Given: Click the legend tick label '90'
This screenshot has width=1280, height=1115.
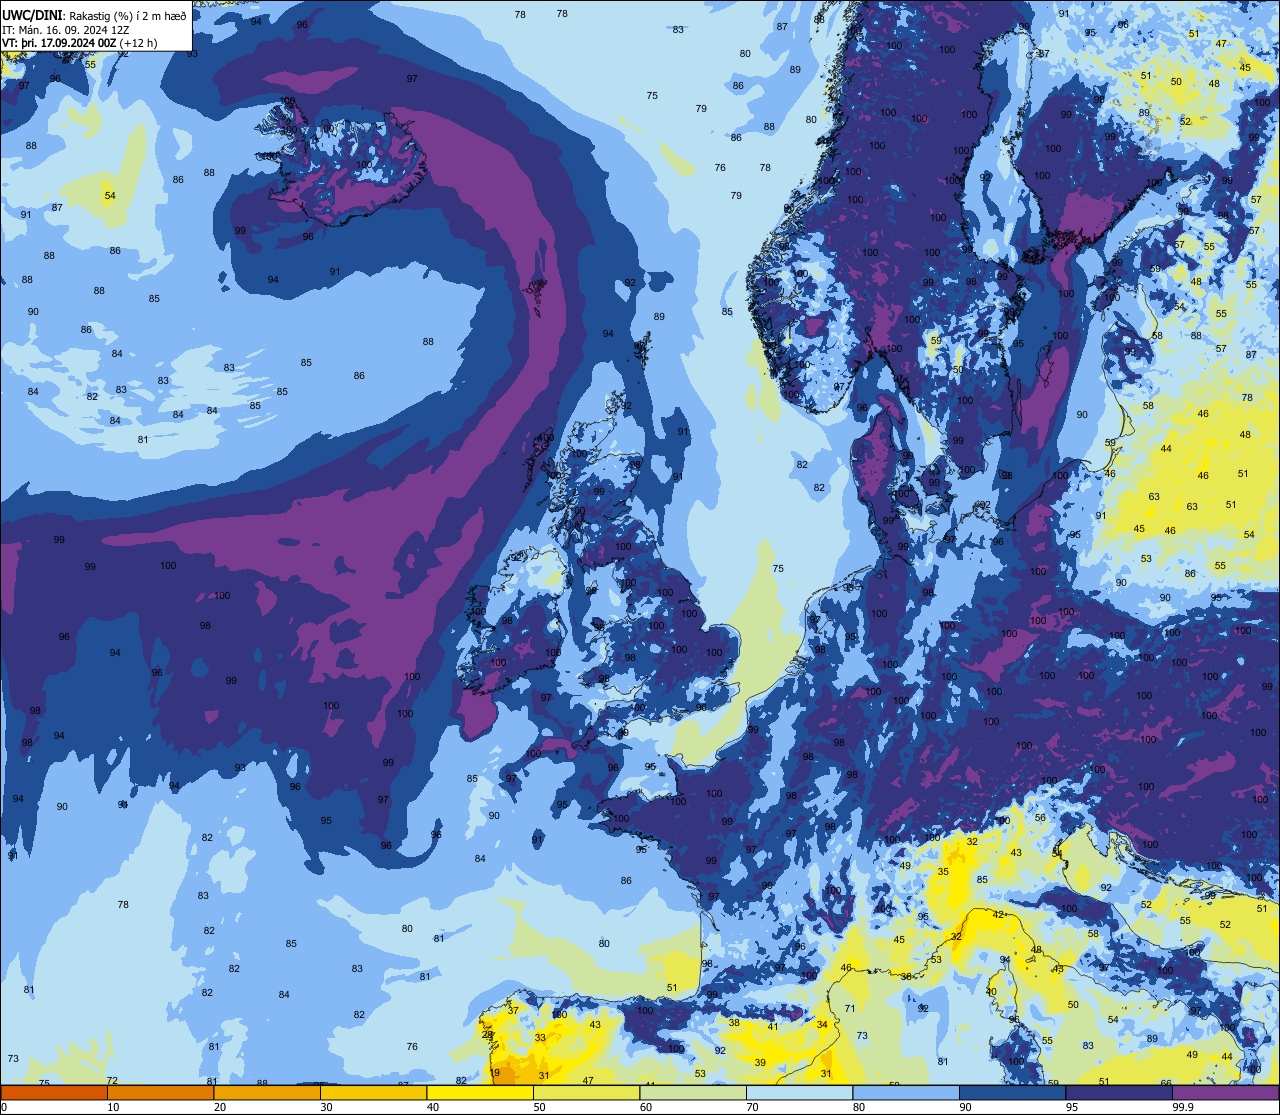Looking at the screenshot, I should pos(965,1107).
